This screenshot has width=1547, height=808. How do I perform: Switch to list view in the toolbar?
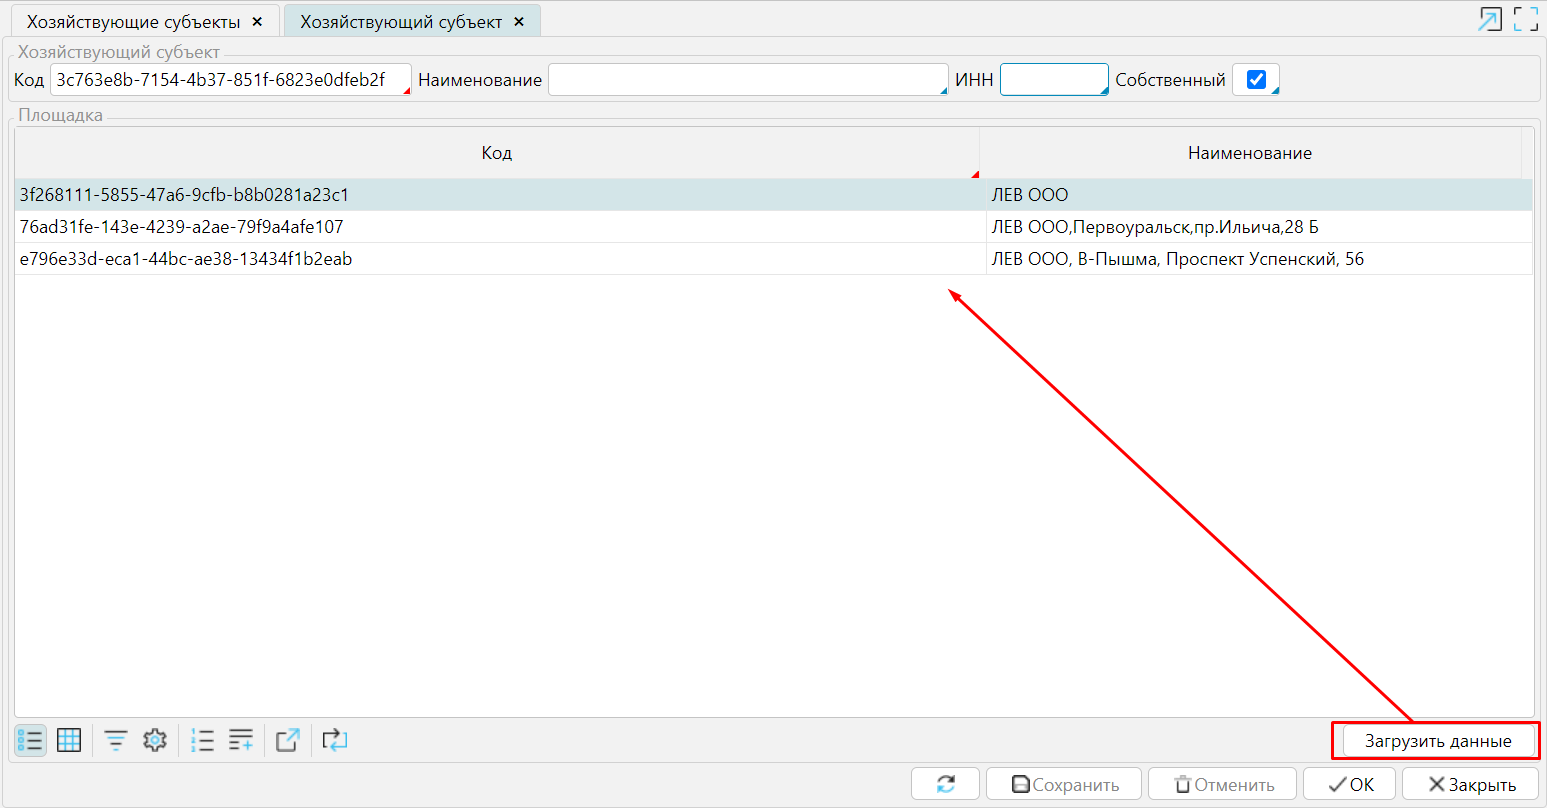[x=30, y=741]
